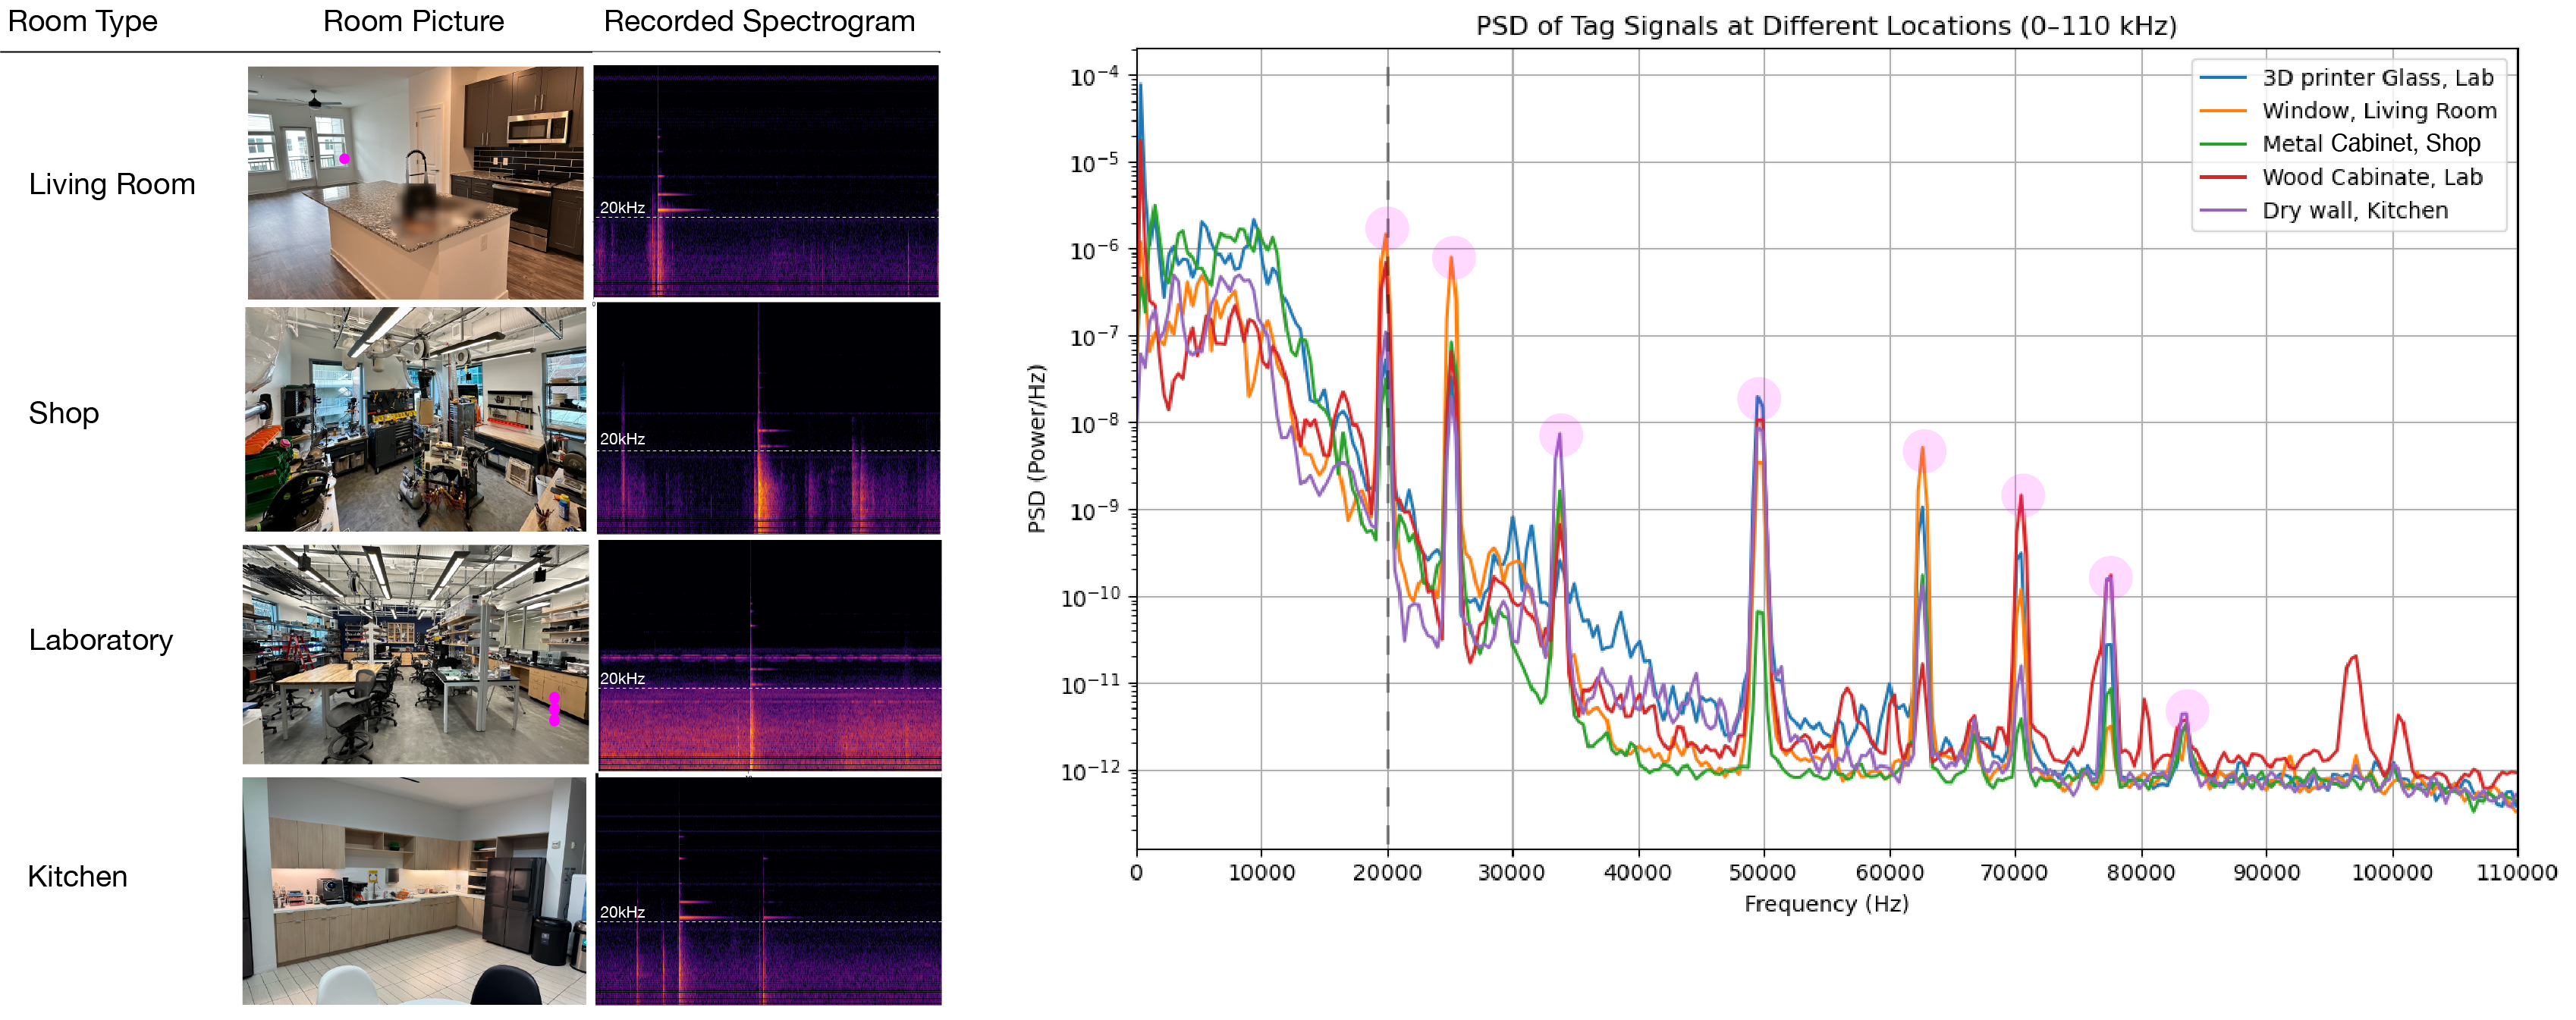Click the Kitchen room picture
Image resolution: width=2576 pixels, height=1020 pixels.
pos(414,890)
